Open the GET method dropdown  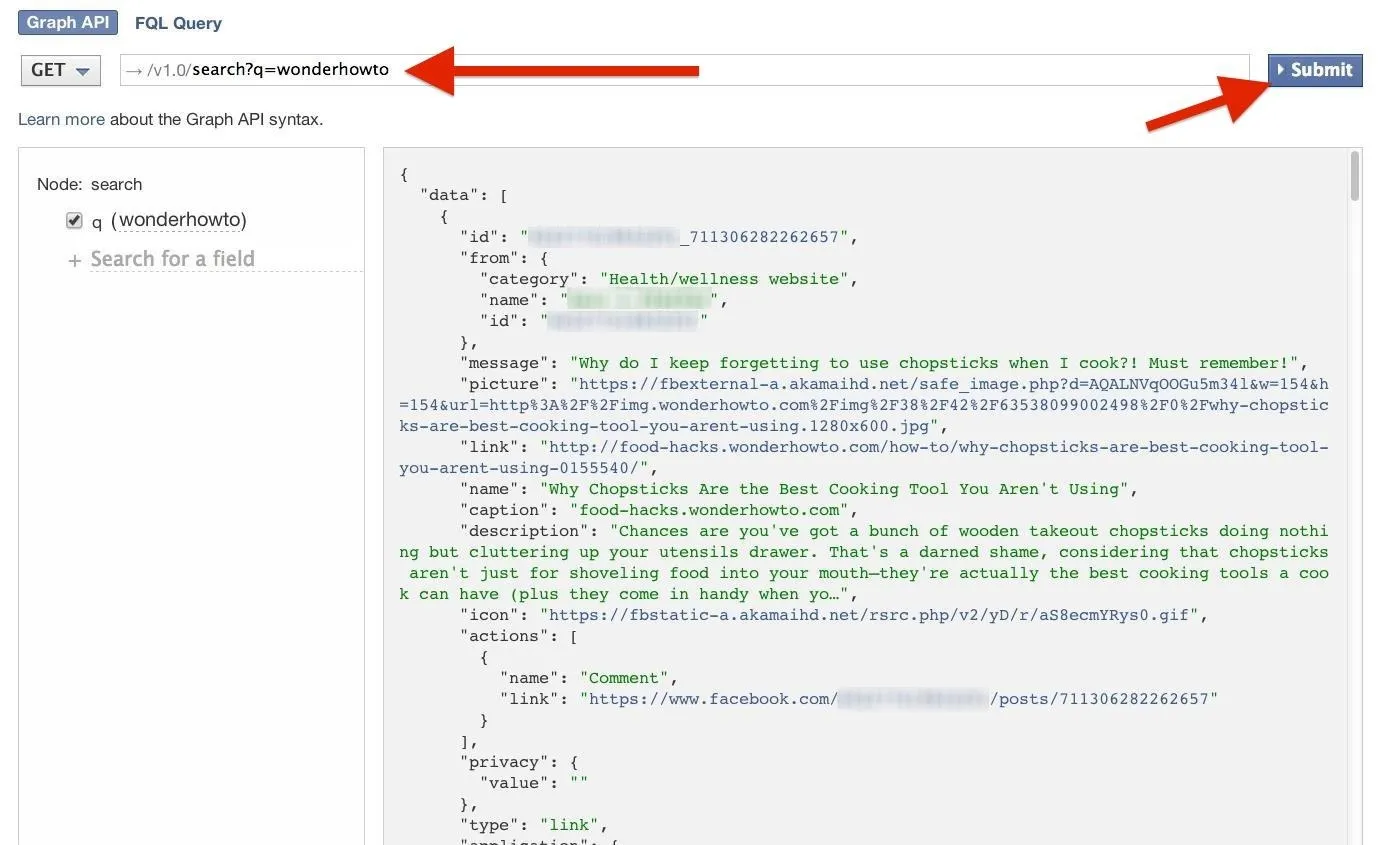pyautogui.click(x=60, y=70)
